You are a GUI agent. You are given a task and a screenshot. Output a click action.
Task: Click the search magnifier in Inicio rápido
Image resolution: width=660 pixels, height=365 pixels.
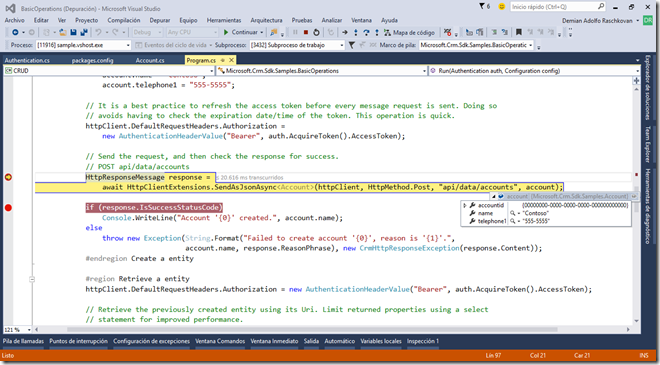[601, 6]
